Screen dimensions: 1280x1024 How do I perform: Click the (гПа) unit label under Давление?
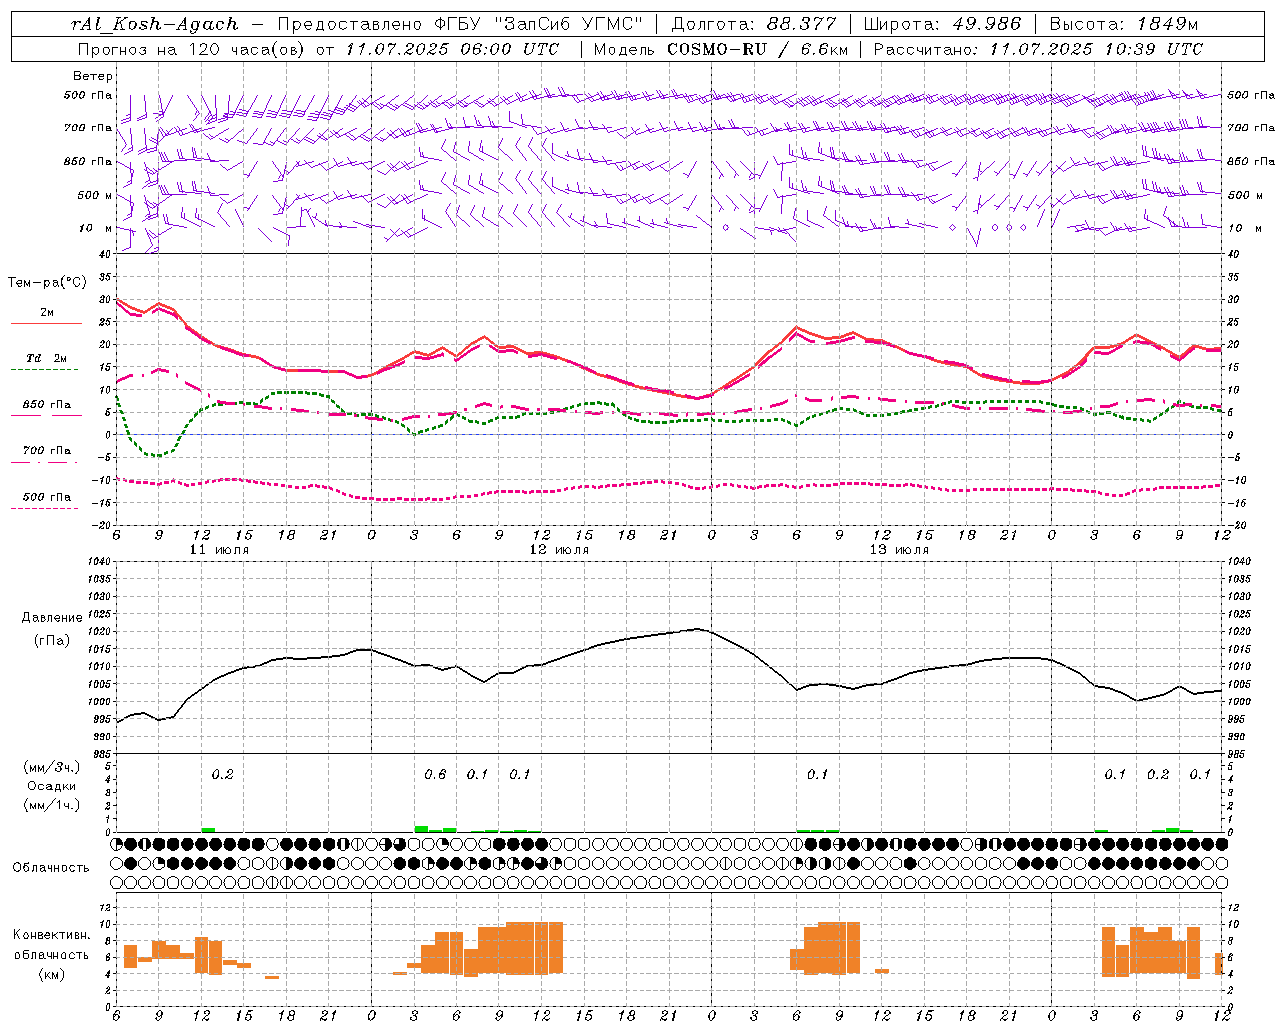[52, 640]
